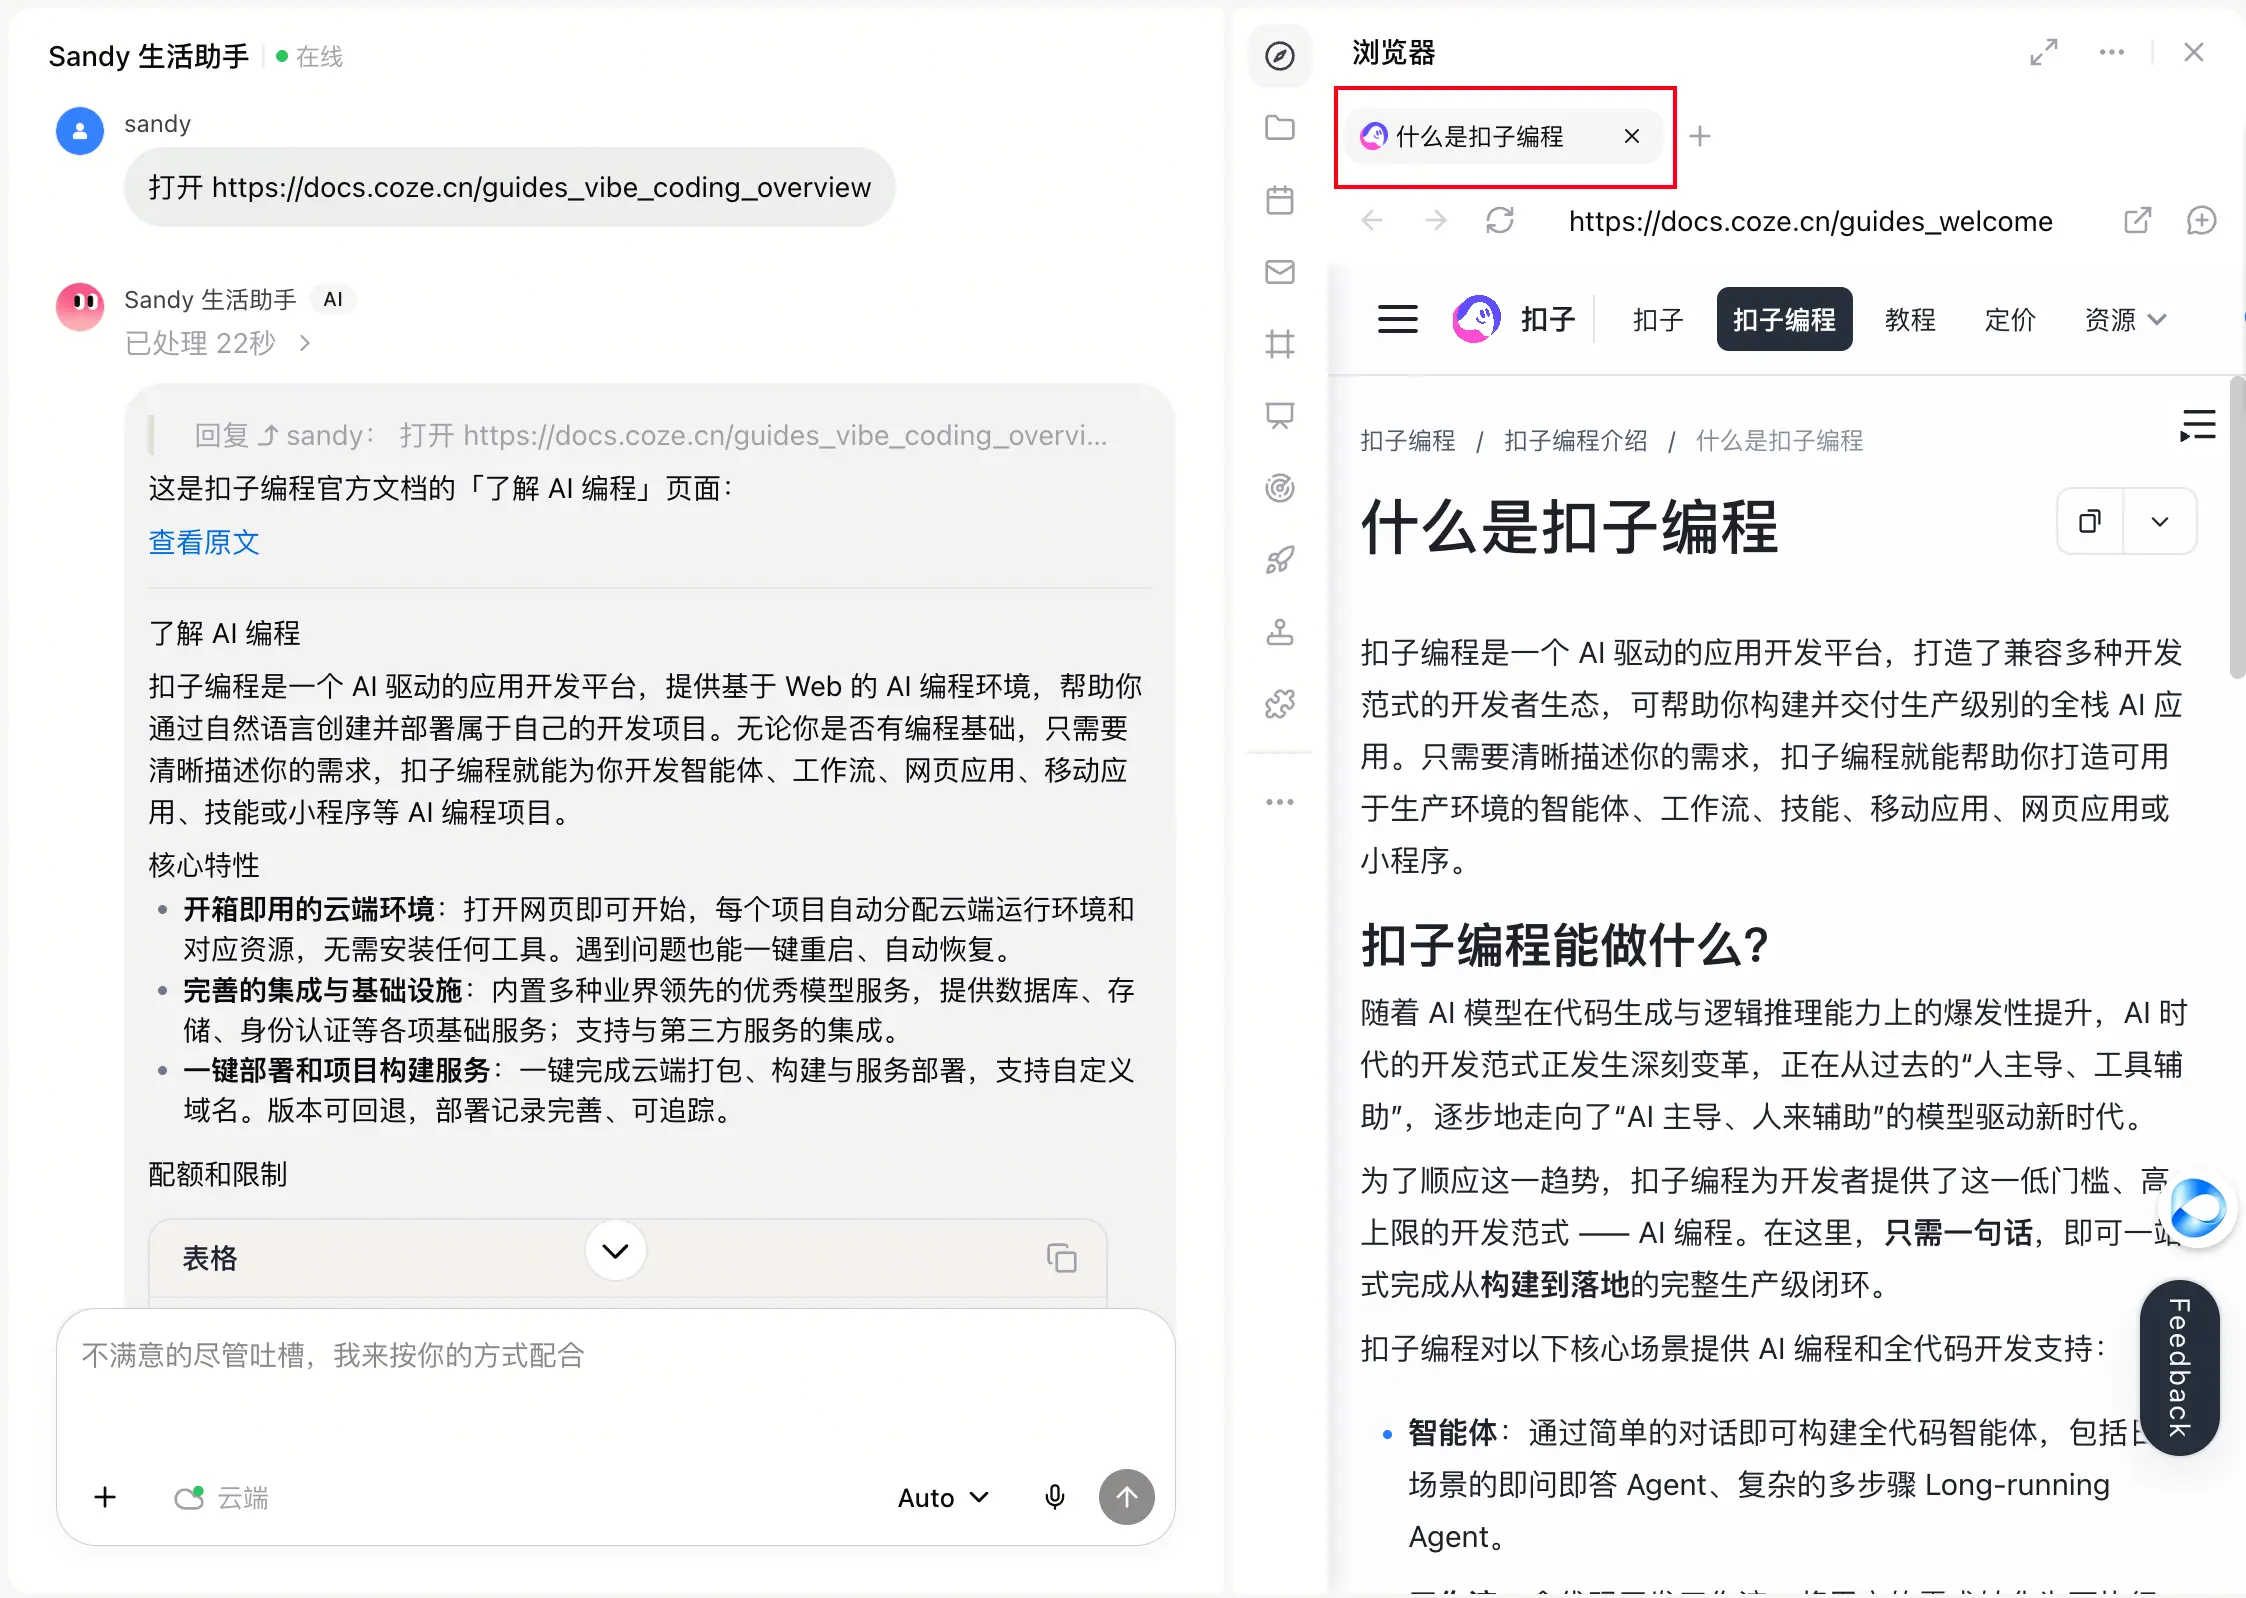Open the 教程 nav tab

(1910, 319)
